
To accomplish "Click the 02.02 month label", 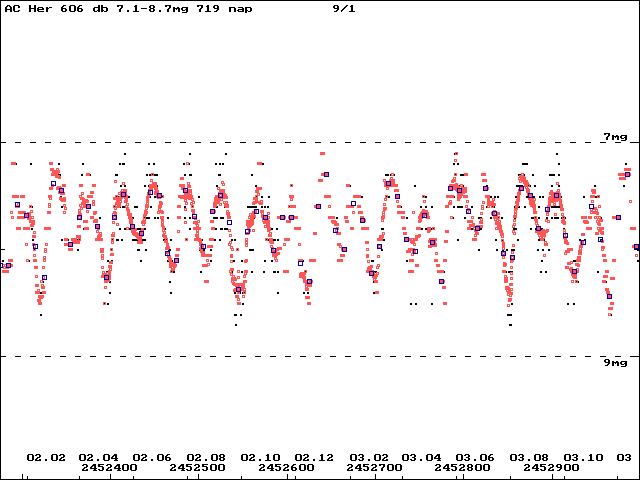I will pyautogui.click(x=46, y=458).
